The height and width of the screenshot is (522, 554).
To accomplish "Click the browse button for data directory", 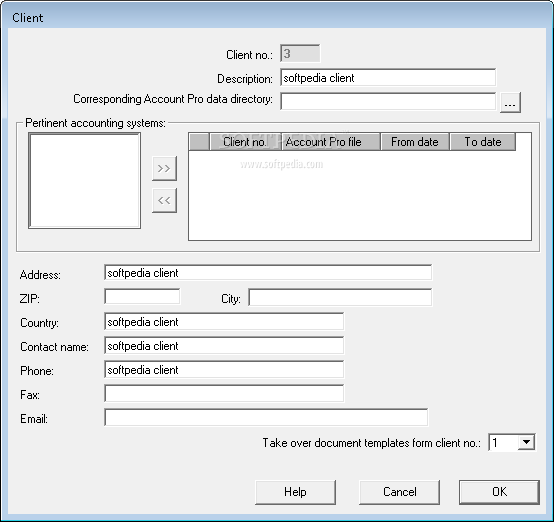I will tap(510, 103).
